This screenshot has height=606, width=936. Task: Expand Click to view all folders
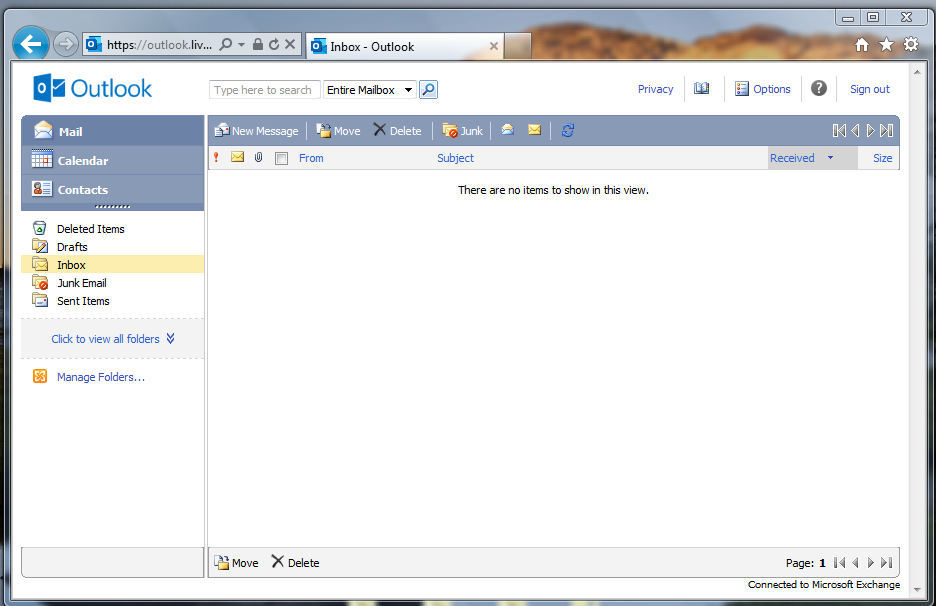coord(113,339)
